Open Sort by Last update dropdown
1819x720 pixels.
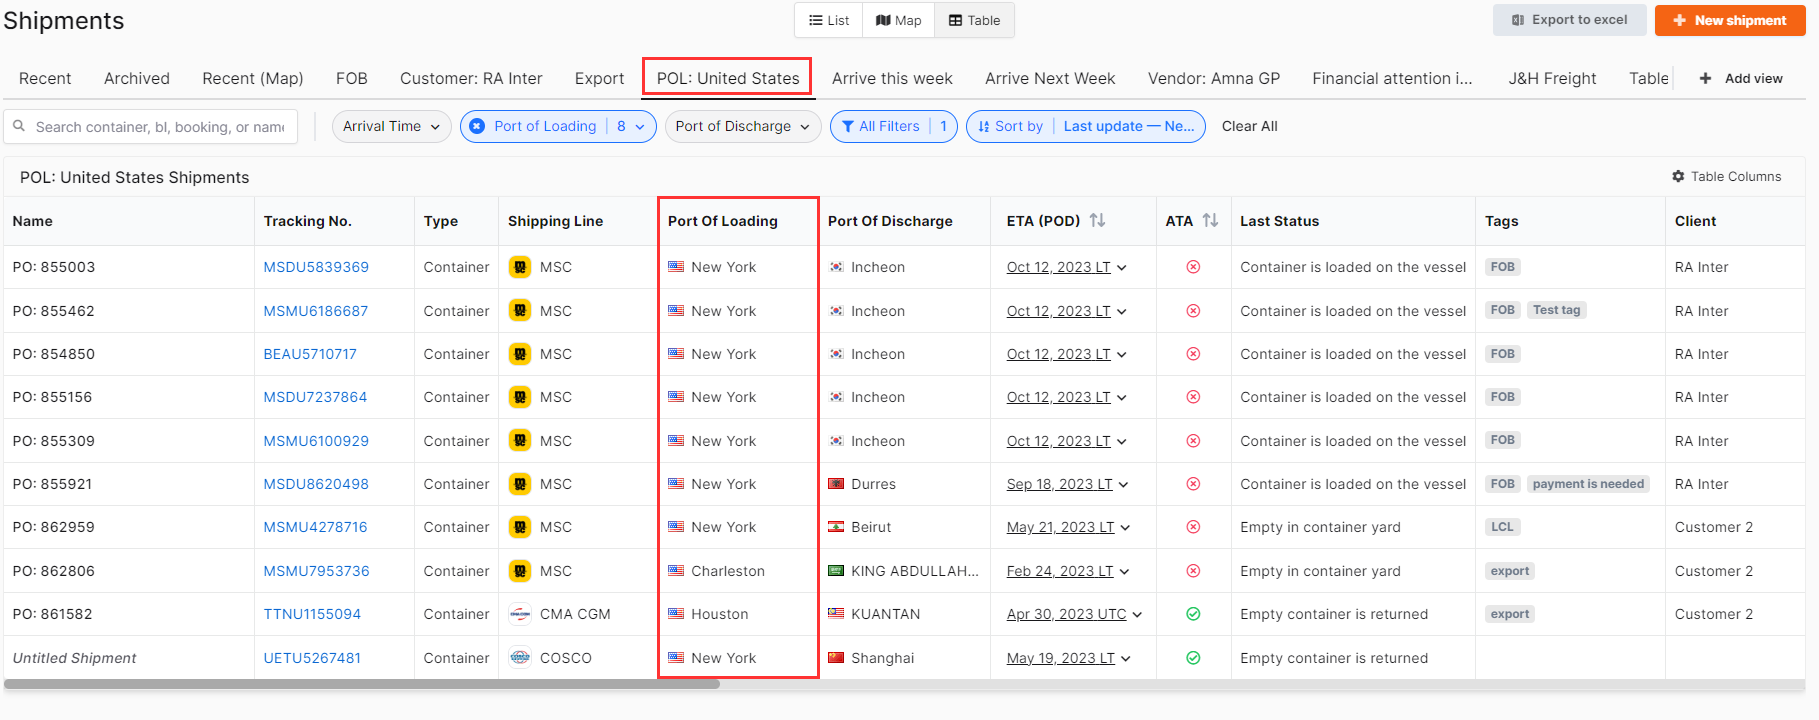click(x=1085, y=126)
